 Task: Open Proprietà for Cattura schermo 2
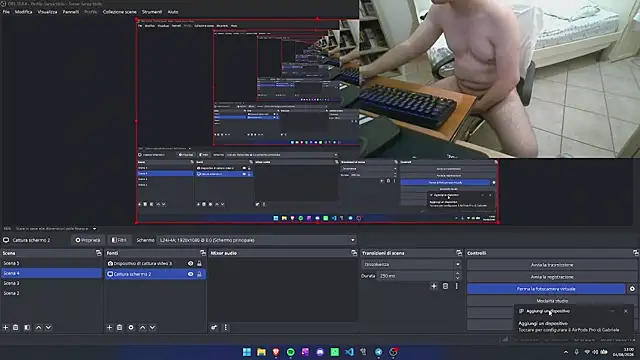(x=87, y=240)
